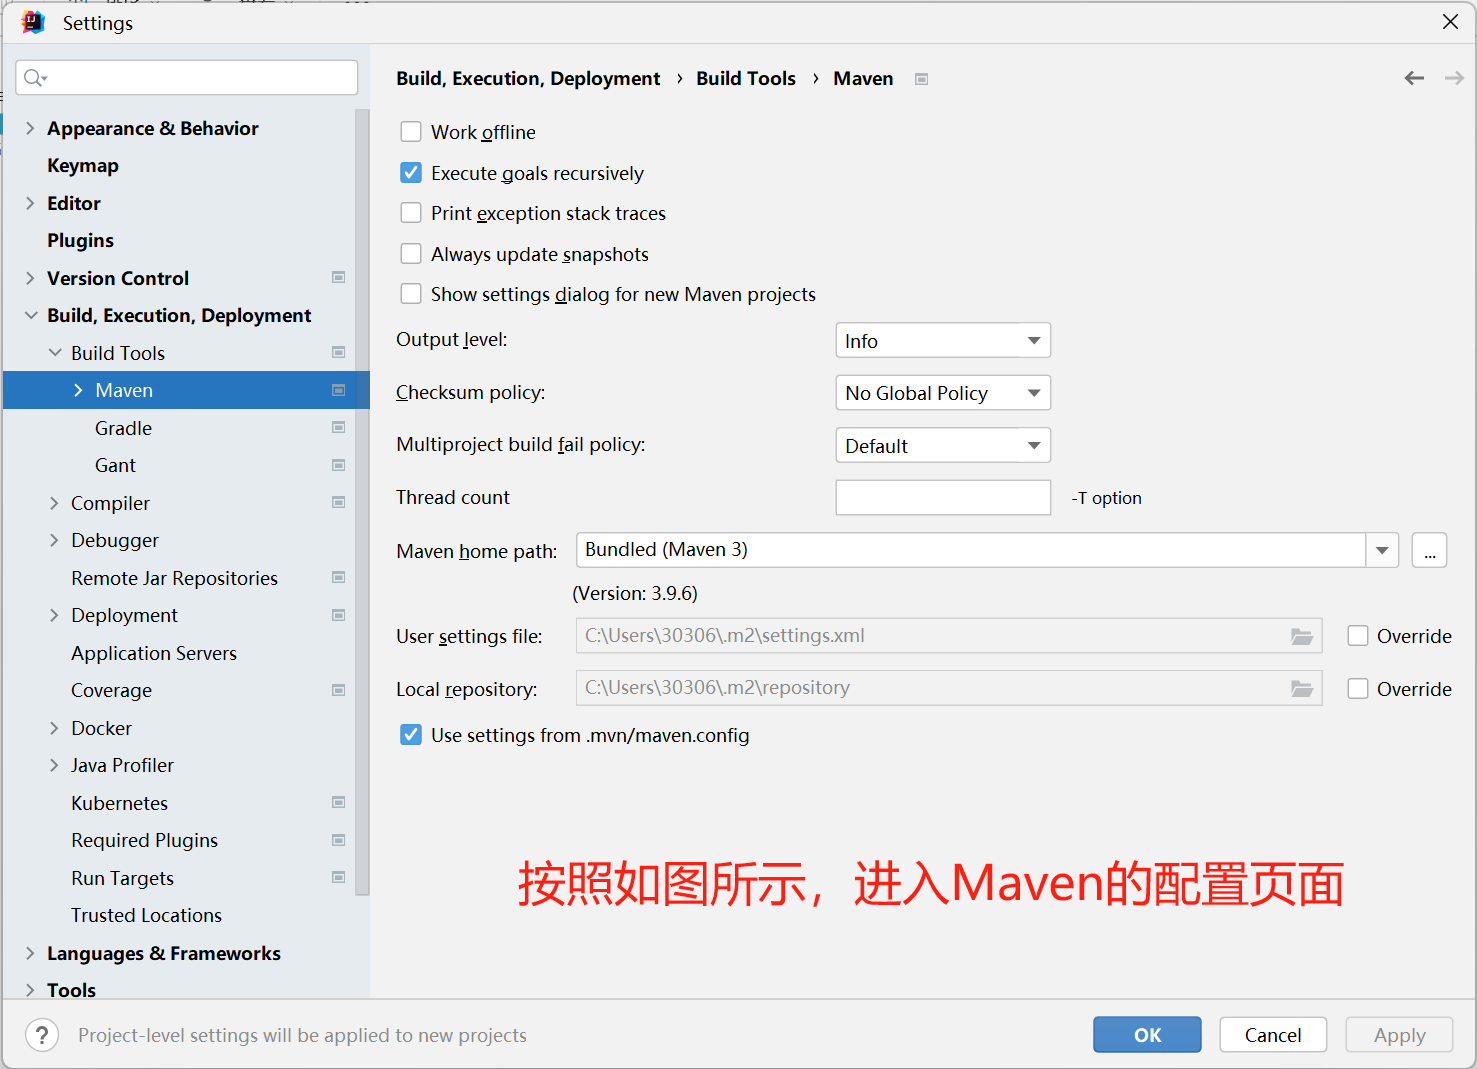Open the Output level dropdown
1477x1069 pixels.
tap(943, 341)
